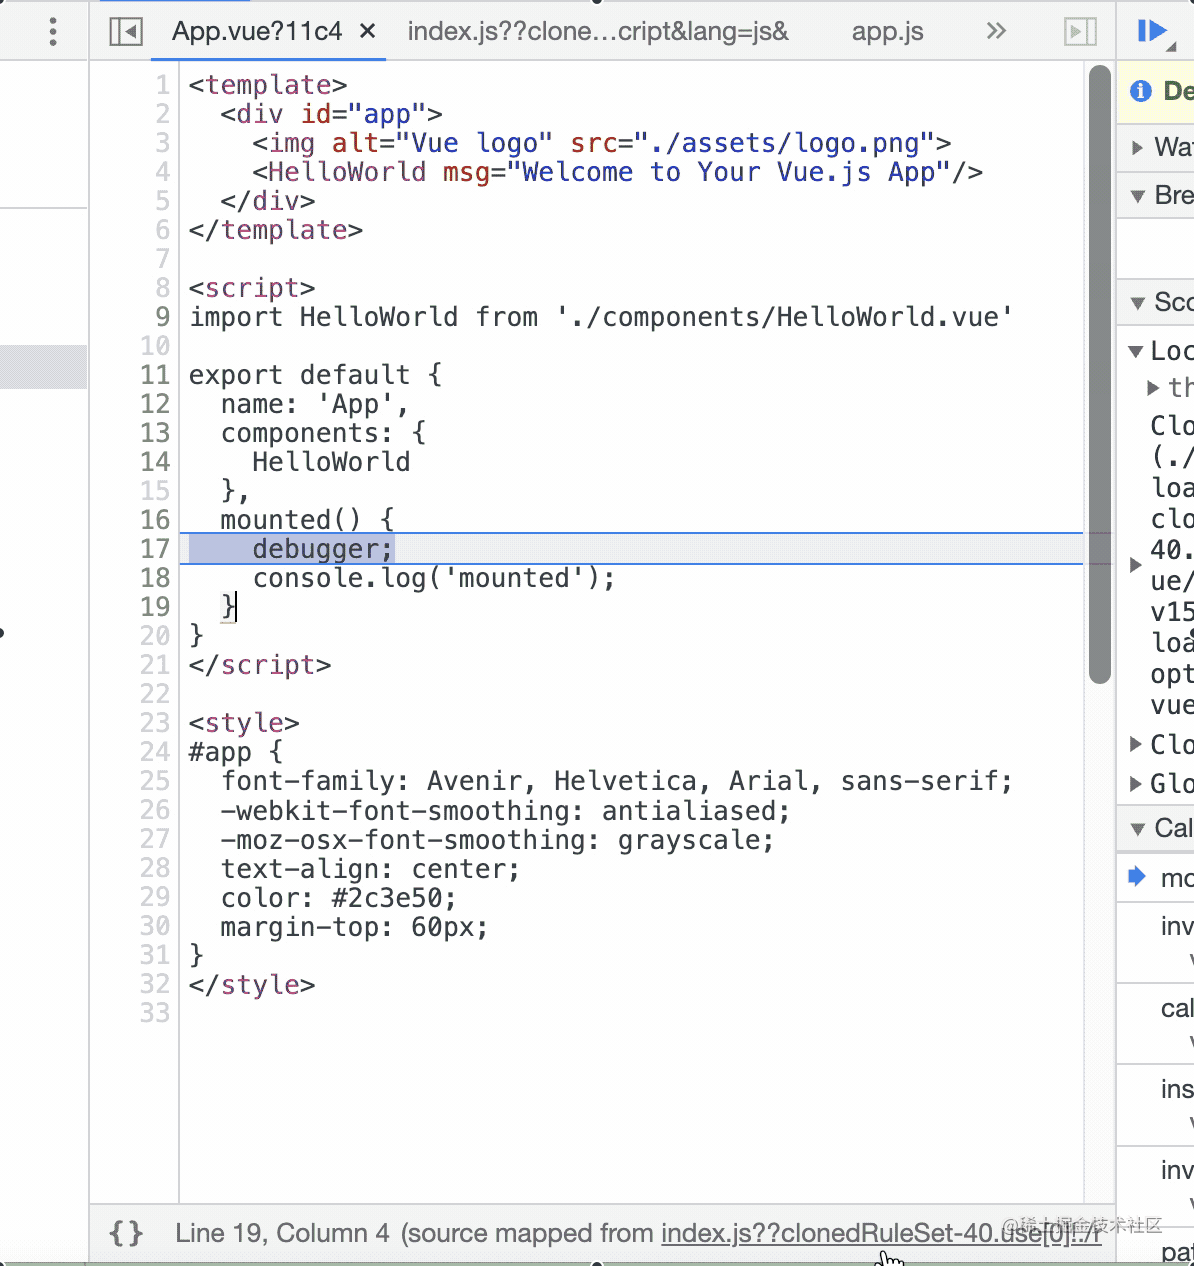Screen dimensions: 1194x1266
Task: Switch to the app.js tab
Action: tap(887, 31)
